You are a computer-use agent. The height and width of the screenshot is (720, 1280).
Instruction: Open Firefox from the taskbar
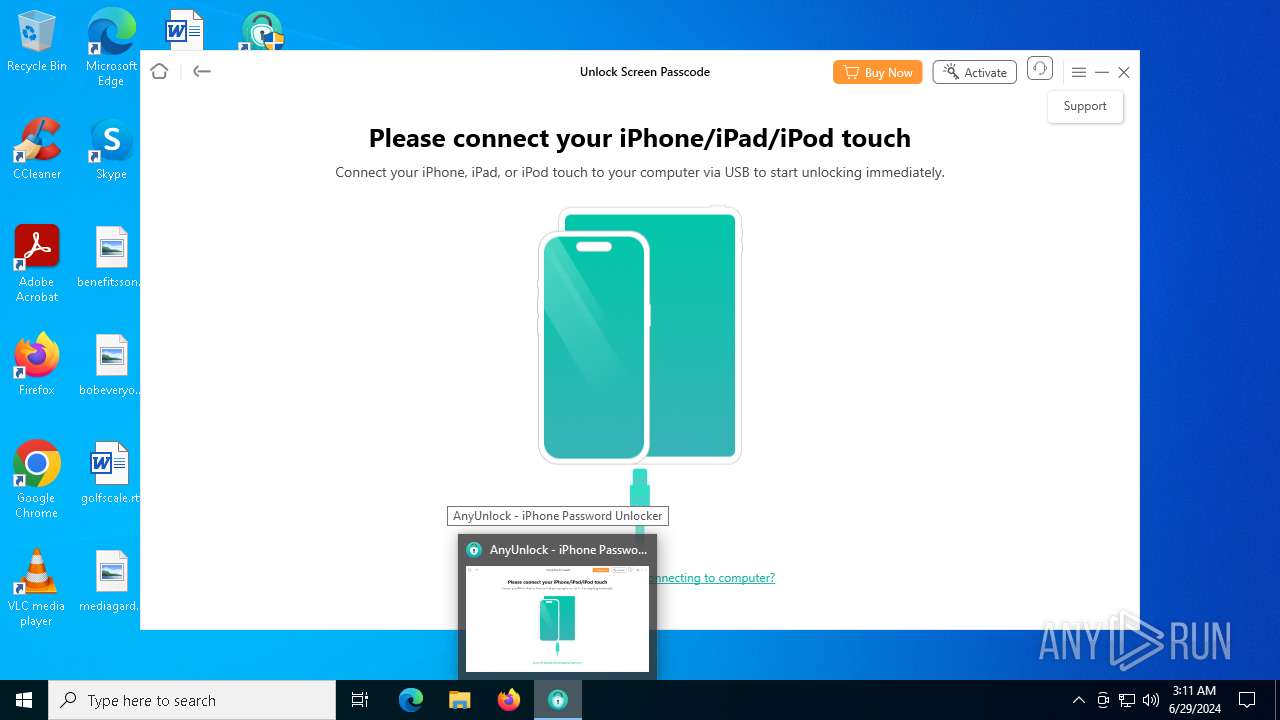[509, 700]
